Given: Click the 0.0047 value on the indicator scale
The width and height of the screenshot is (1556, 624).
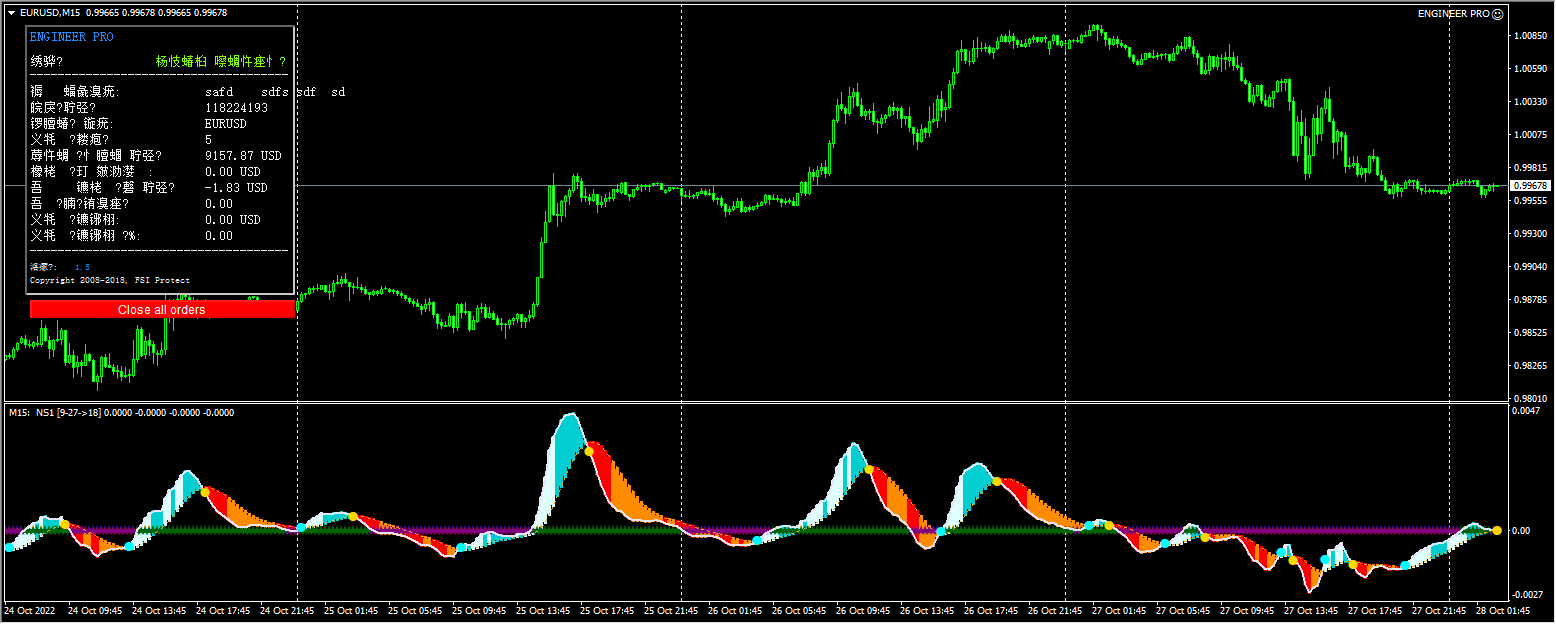Looking at the screenshot, I should [x=1527, y=410].
